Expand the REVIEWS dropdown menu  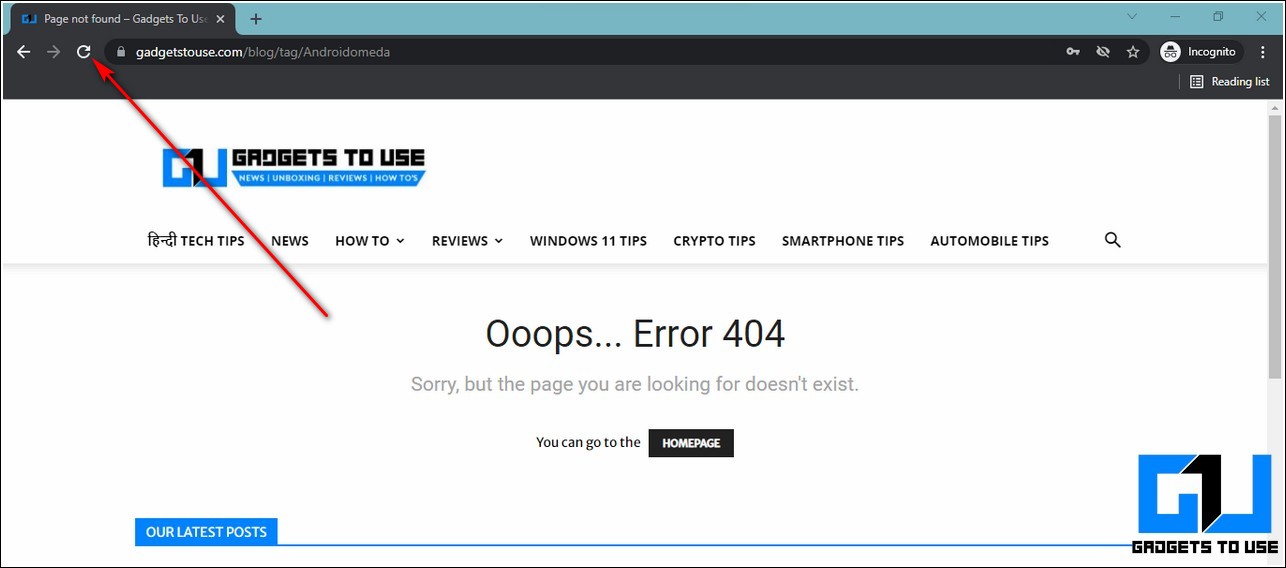467,241
